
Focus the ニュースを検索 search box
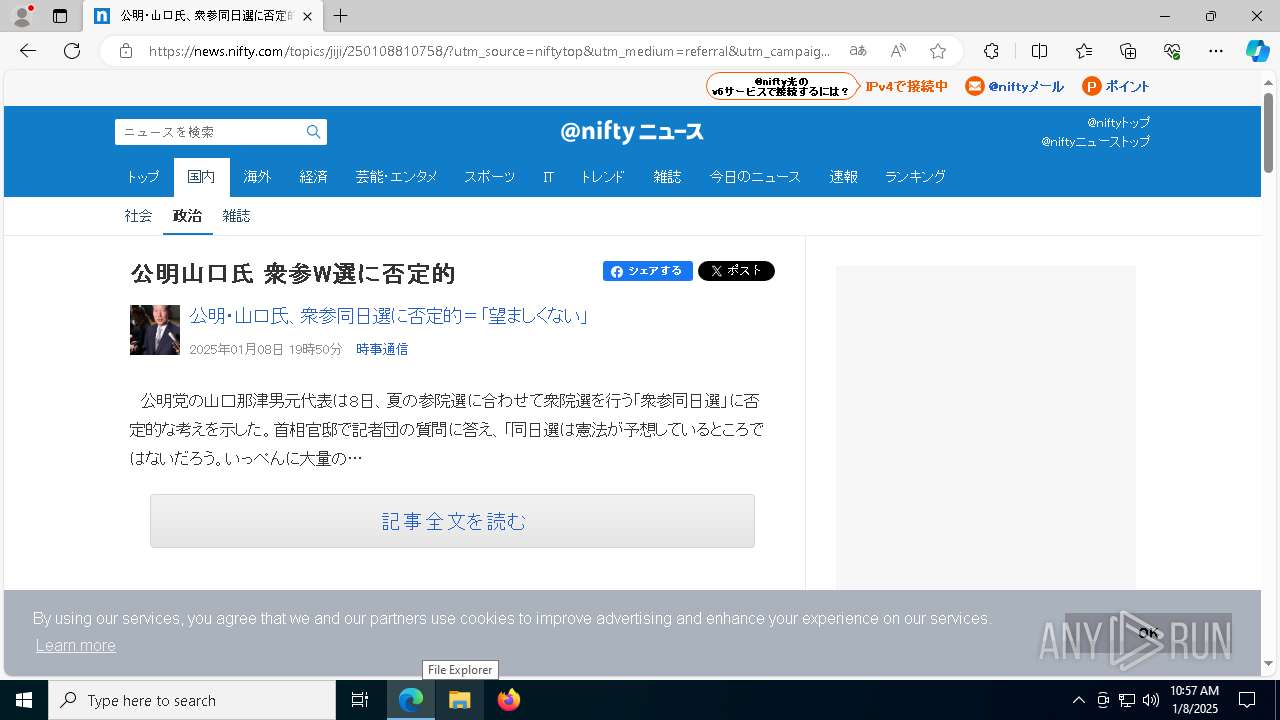pyautogui.click(x=209, y=132)
